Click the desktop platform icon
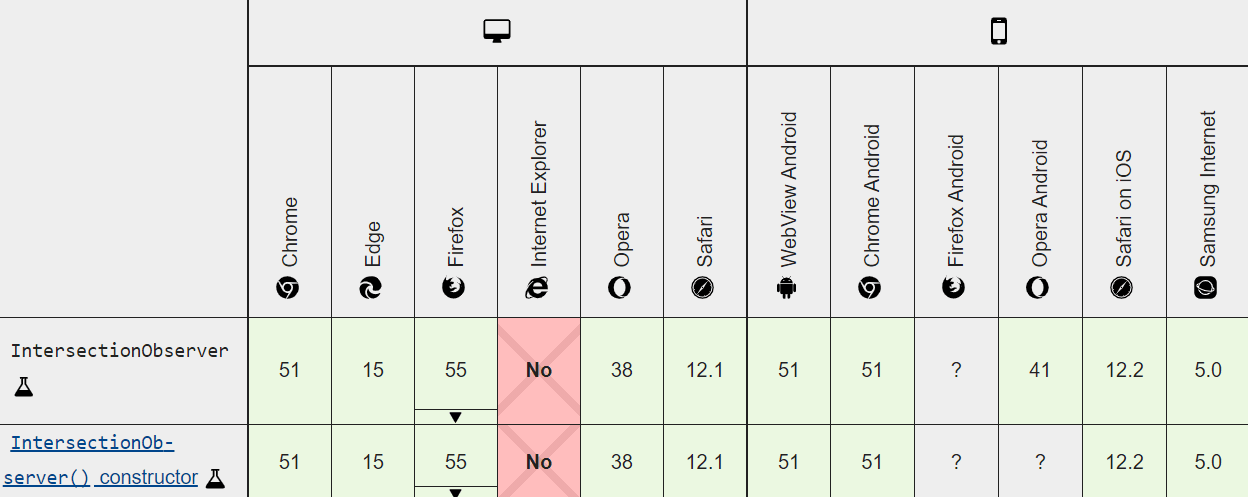The width and height of the screenshot is (1248, 497). click(x=497, y=32)
